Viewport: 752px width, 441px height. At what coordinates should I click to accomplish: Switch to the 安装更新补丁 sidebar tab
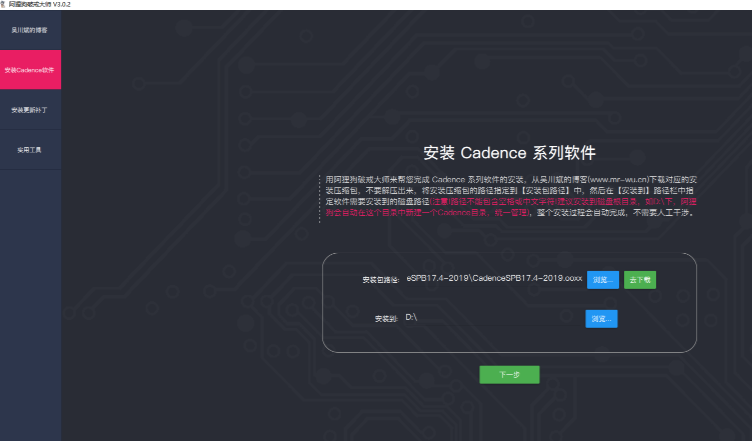point(30,110)
